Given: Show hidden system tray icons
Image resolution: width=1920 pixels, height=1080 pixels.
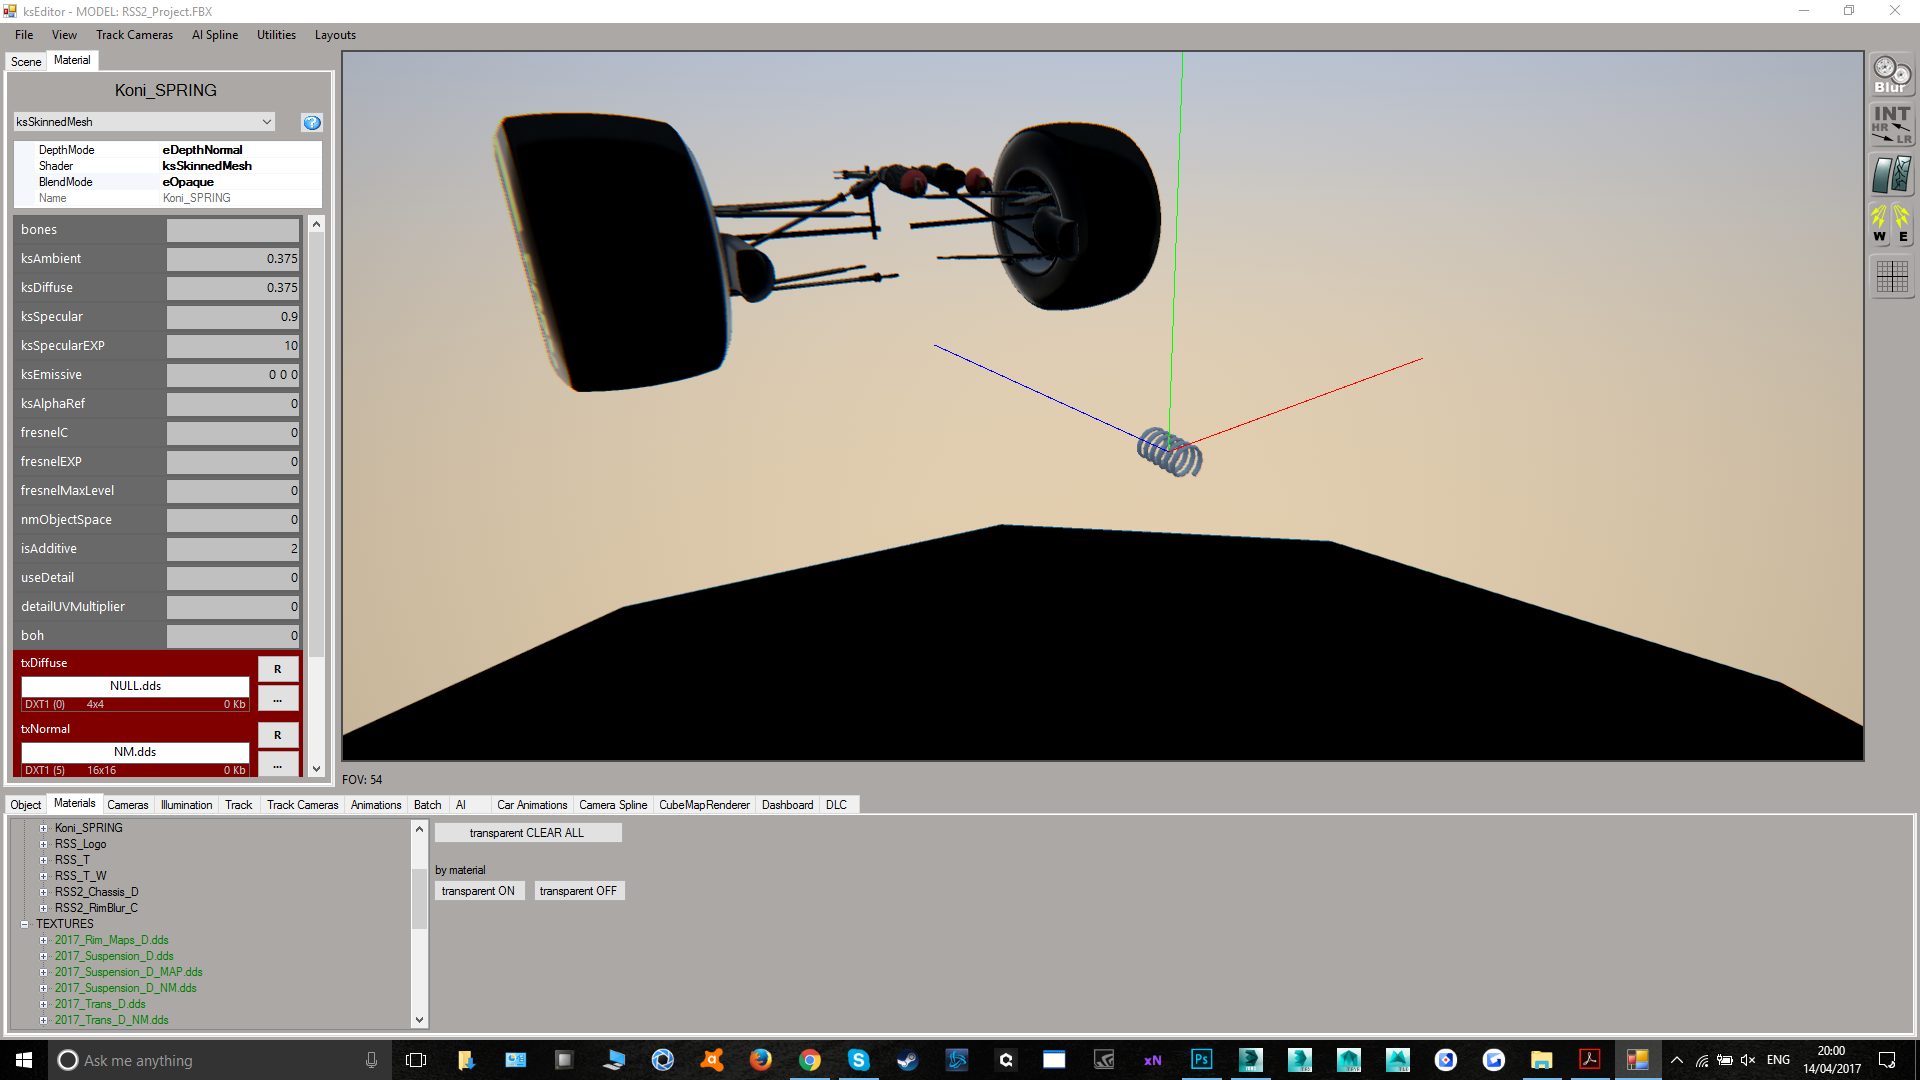Looking at the screenshot, I should [1677, 1060].
